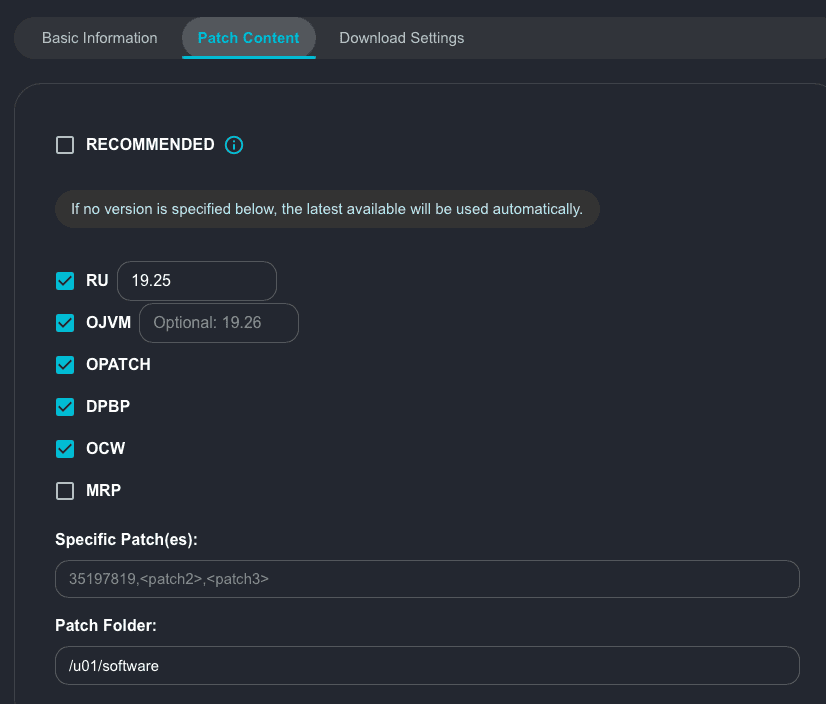Viewport: 826px width, 704px height.
Task: Click the RECOMMENDED label text
Action: point(150,145)
